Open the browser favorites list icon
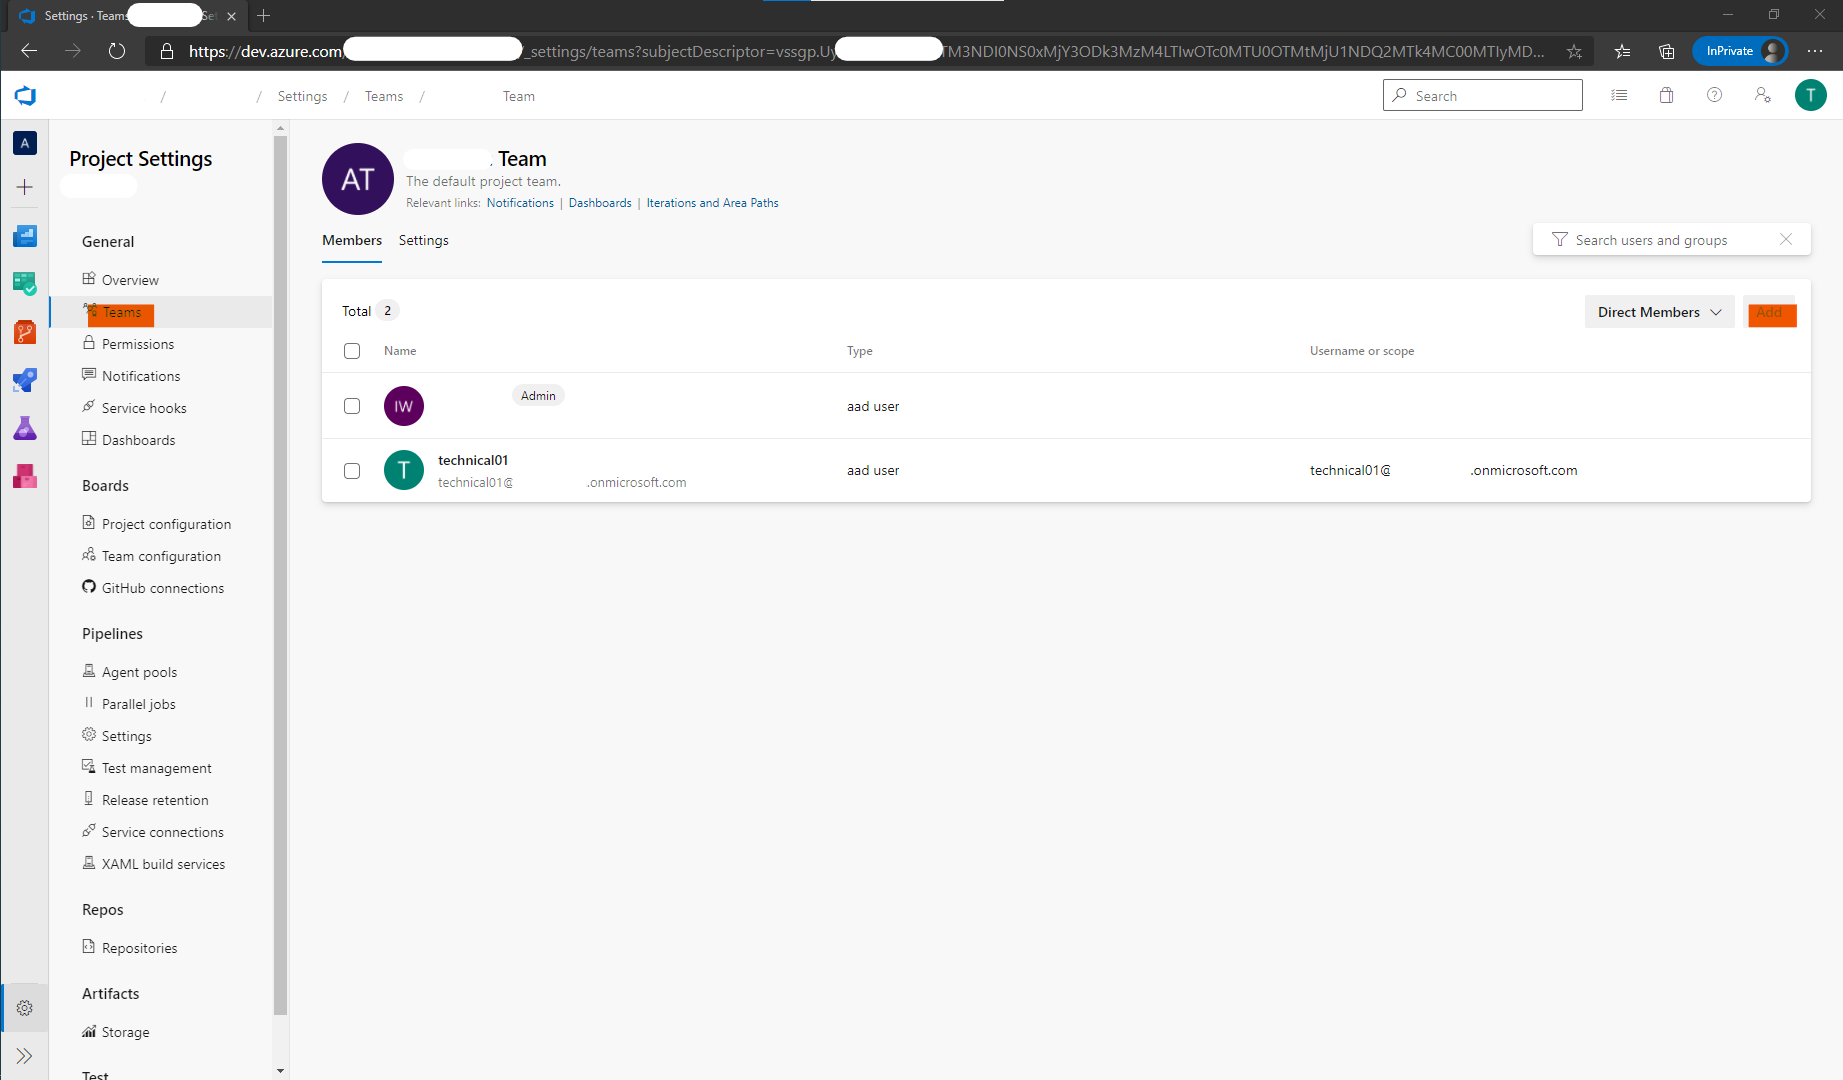 1622,51
